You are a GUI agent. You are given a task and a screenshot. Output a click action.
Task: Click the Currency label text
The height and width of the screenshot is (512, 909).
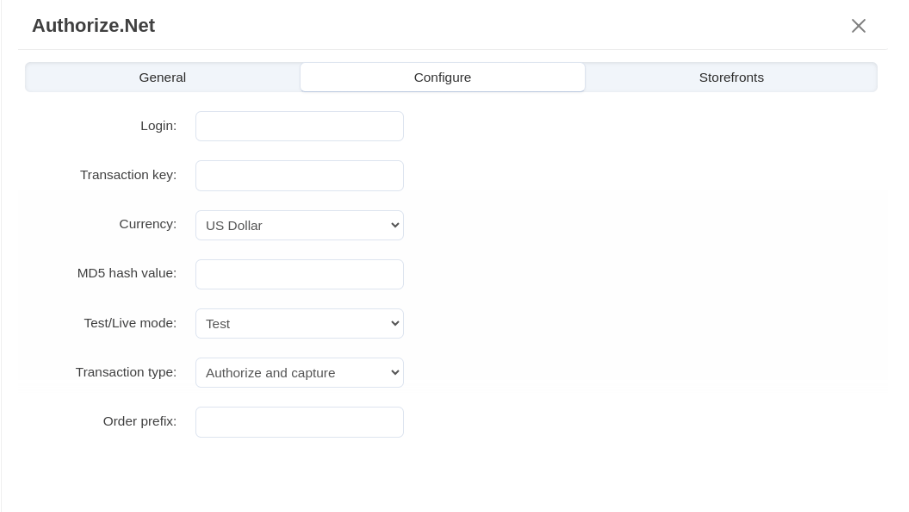[x=147, y=224]
